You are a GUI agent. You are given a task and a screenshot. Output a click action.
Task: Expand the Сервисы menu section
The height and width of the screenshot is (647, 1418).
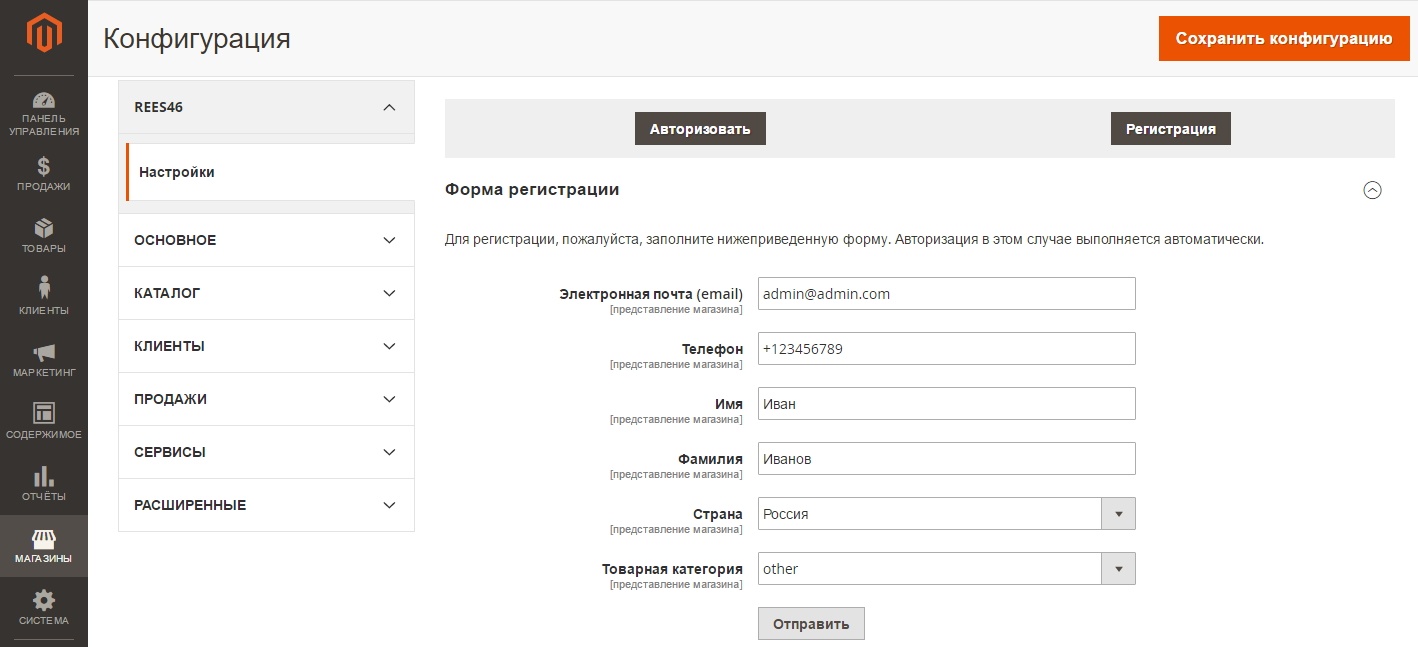266,452
